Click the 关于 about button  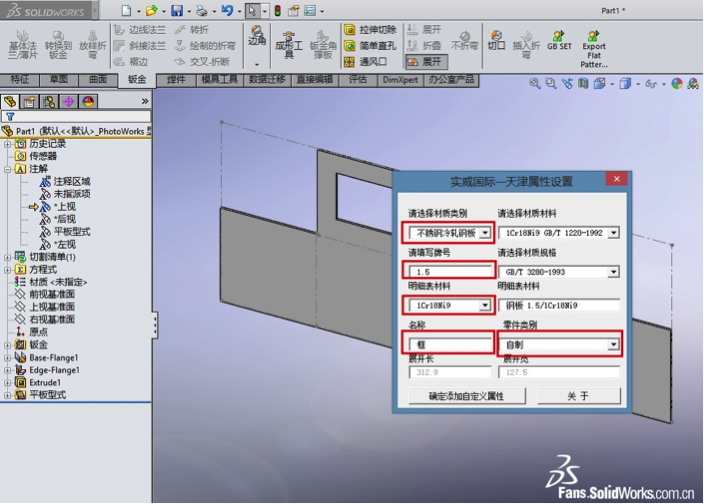578,397
